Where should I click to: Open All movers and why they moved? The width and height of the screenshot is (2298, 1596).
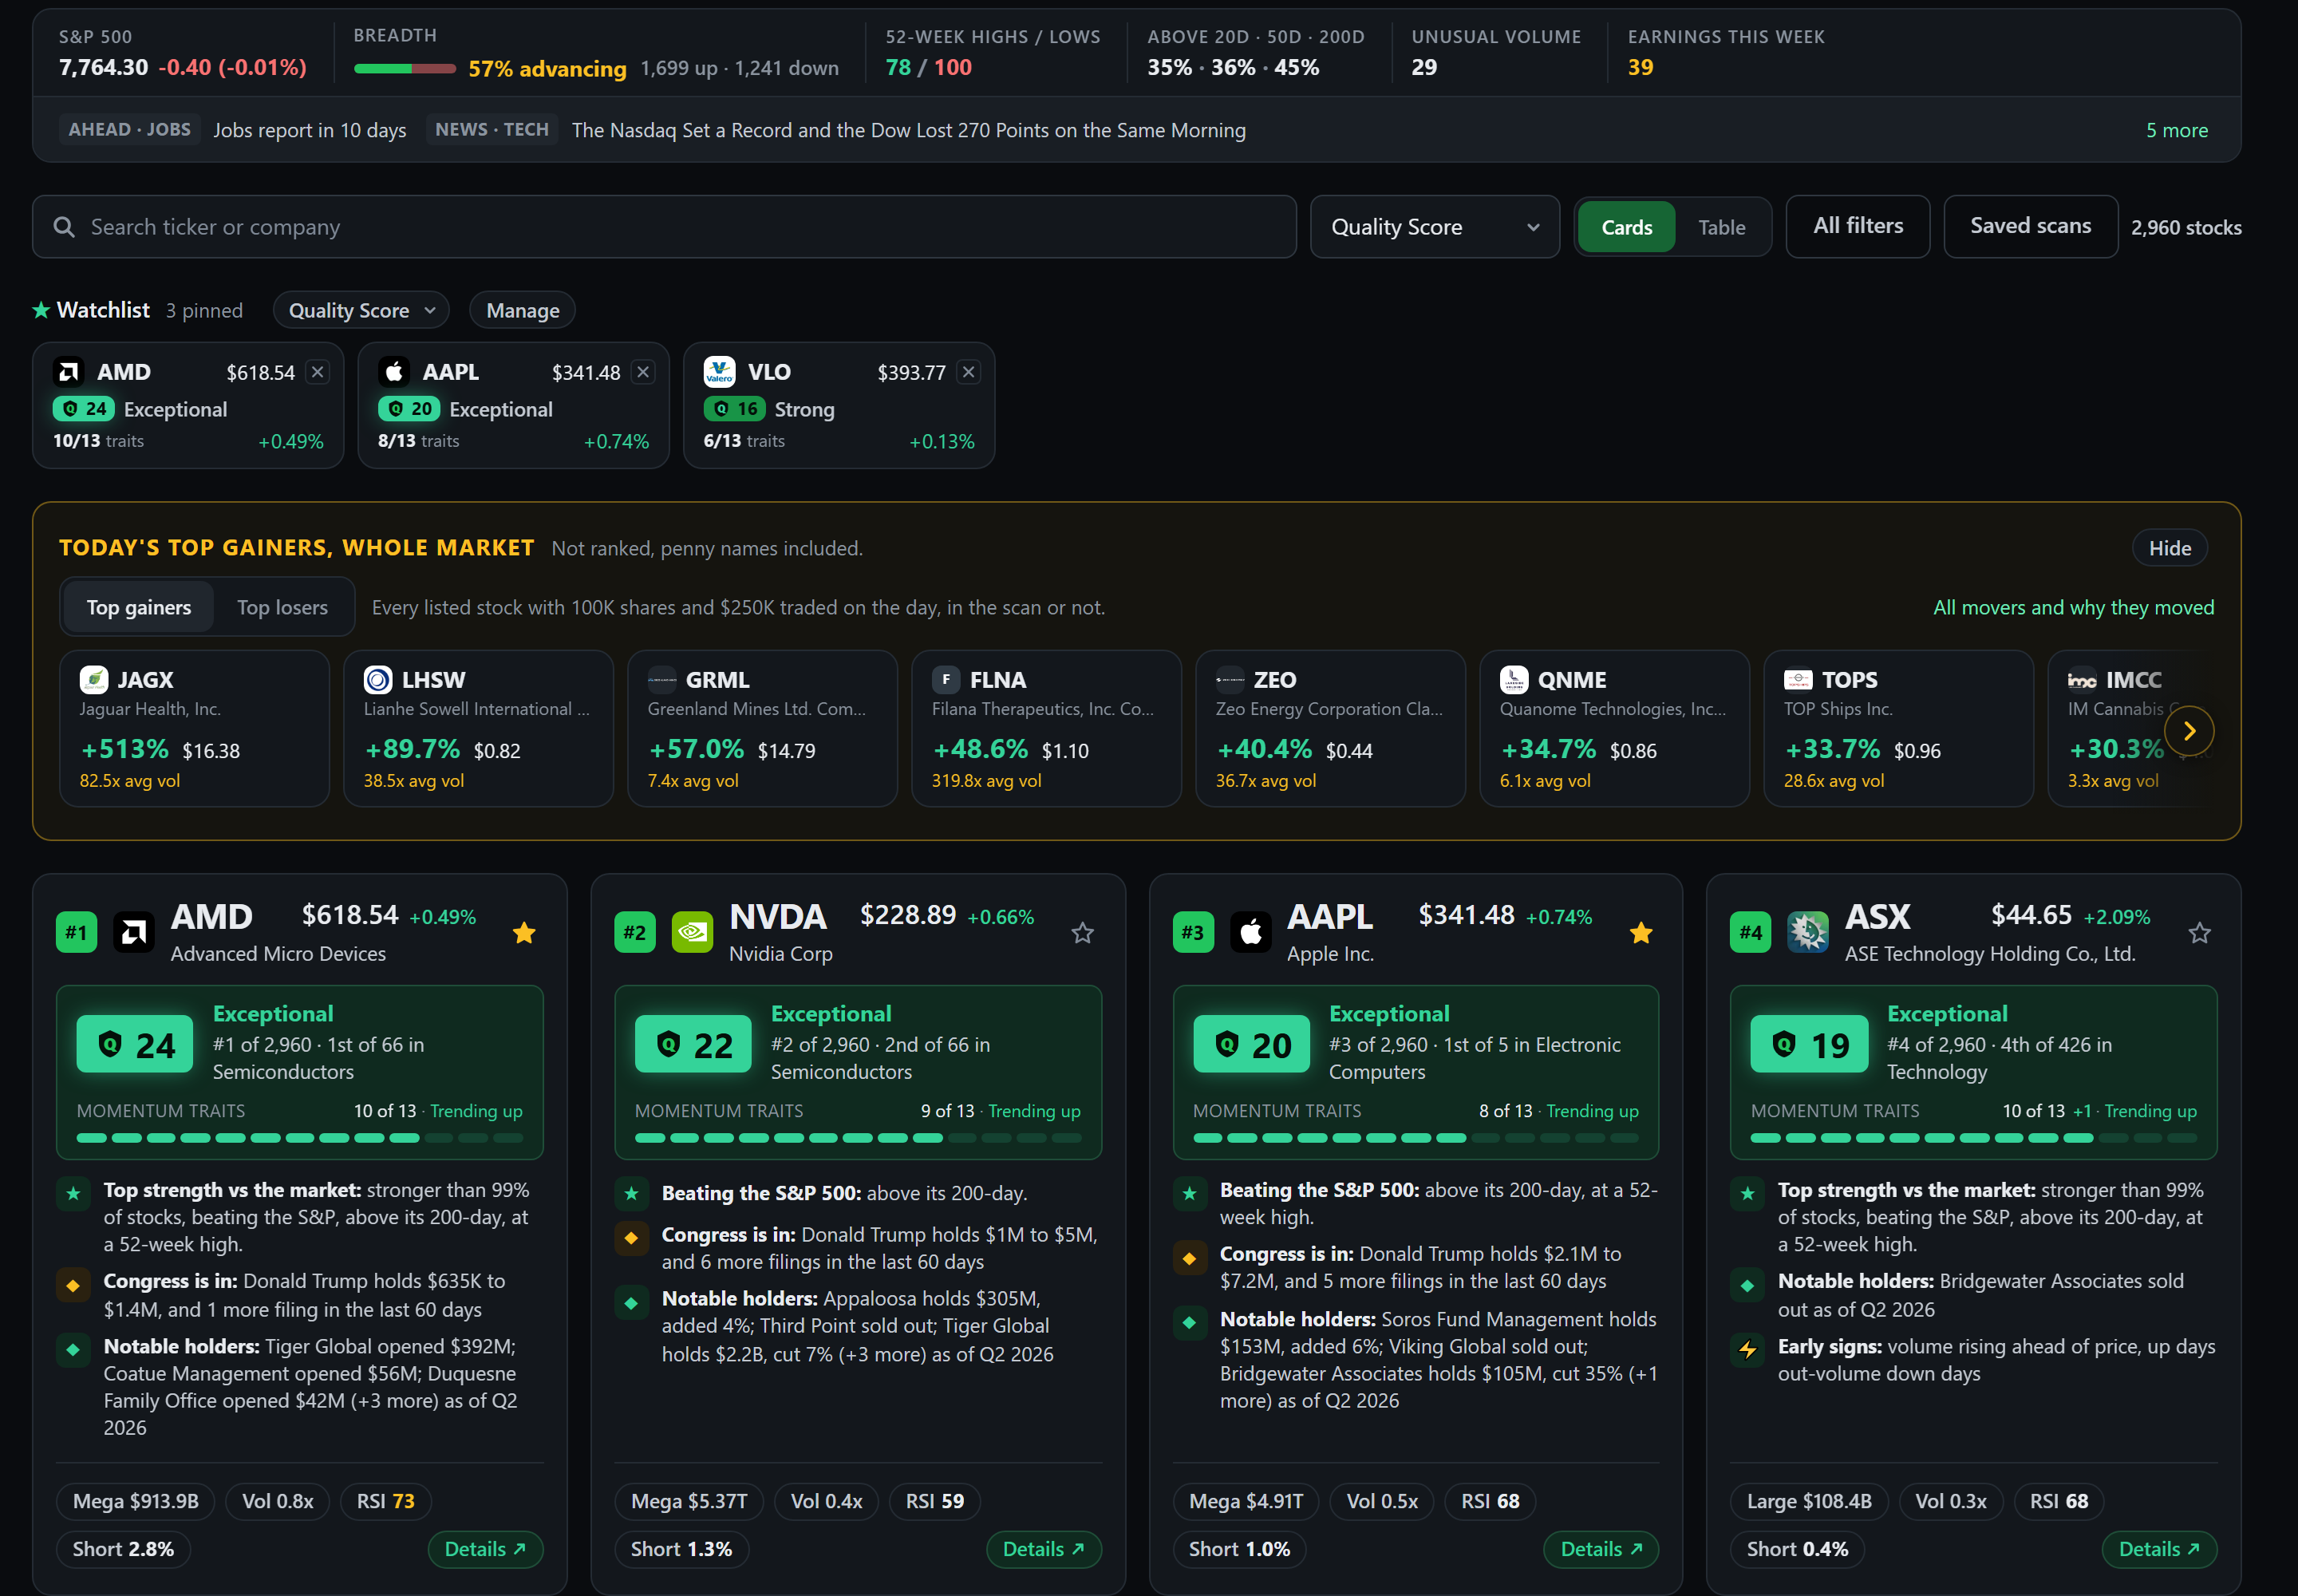pos(2073,607)
